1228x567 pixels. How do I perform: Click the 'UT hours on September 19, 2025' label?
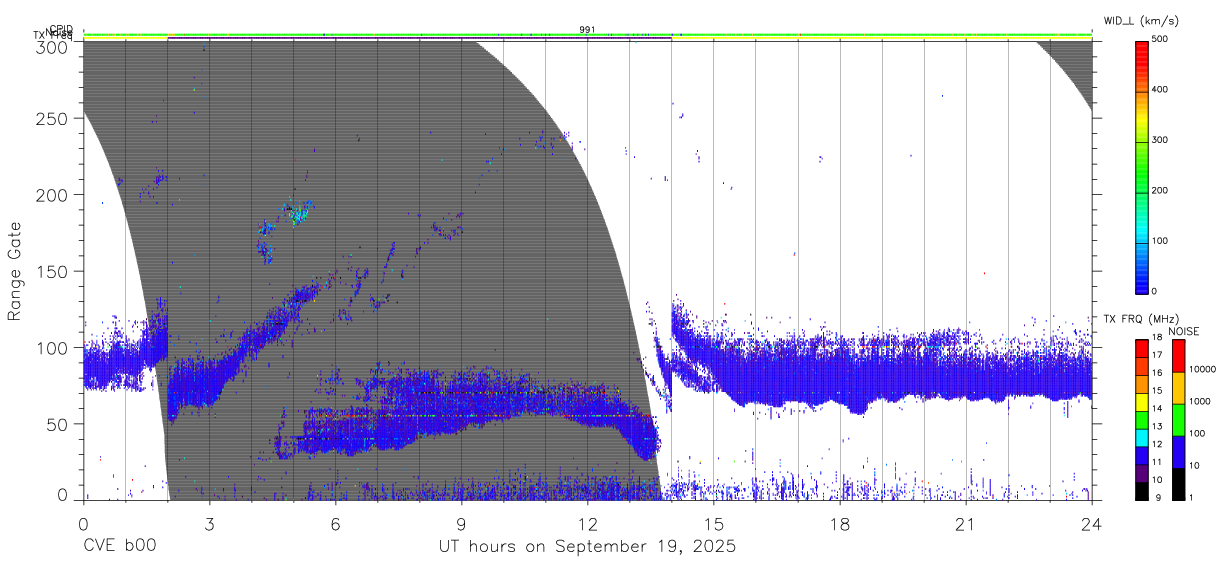pos(587,547)
